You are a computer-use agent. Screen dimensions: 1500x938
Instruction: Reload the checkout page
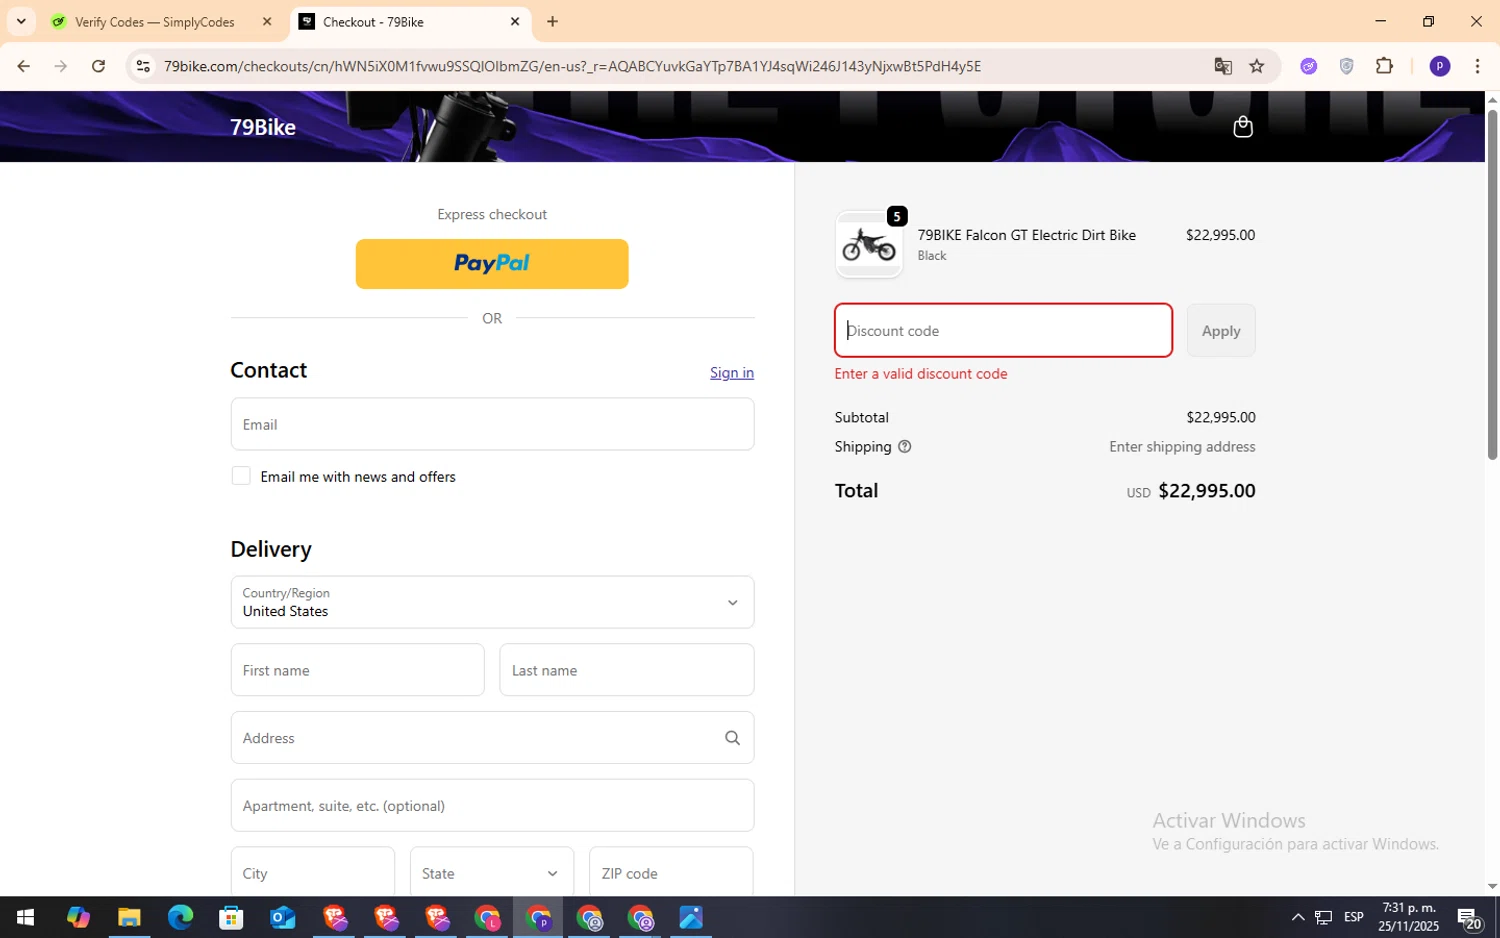pyautogui.click(x=98, y=66)
